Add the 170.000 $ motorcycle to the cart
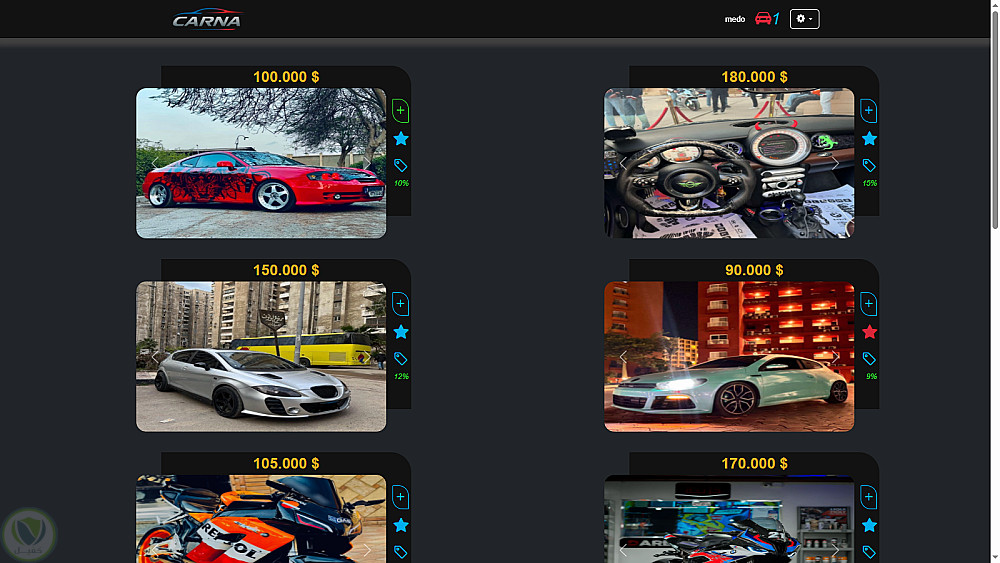The image size is (1000, 563). (x=869, y=497)
